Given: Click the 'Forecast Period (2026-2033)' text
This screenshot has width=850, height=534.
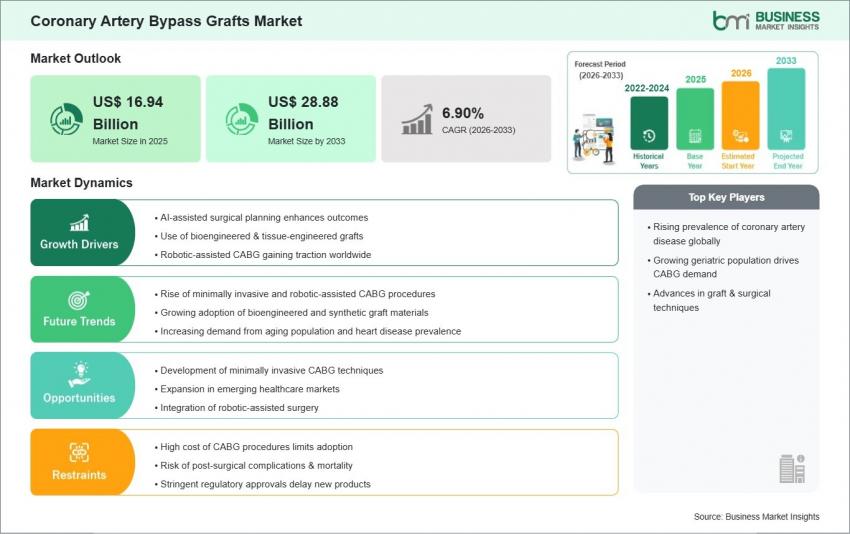Looking at the screenshot, I should (600, 70).
